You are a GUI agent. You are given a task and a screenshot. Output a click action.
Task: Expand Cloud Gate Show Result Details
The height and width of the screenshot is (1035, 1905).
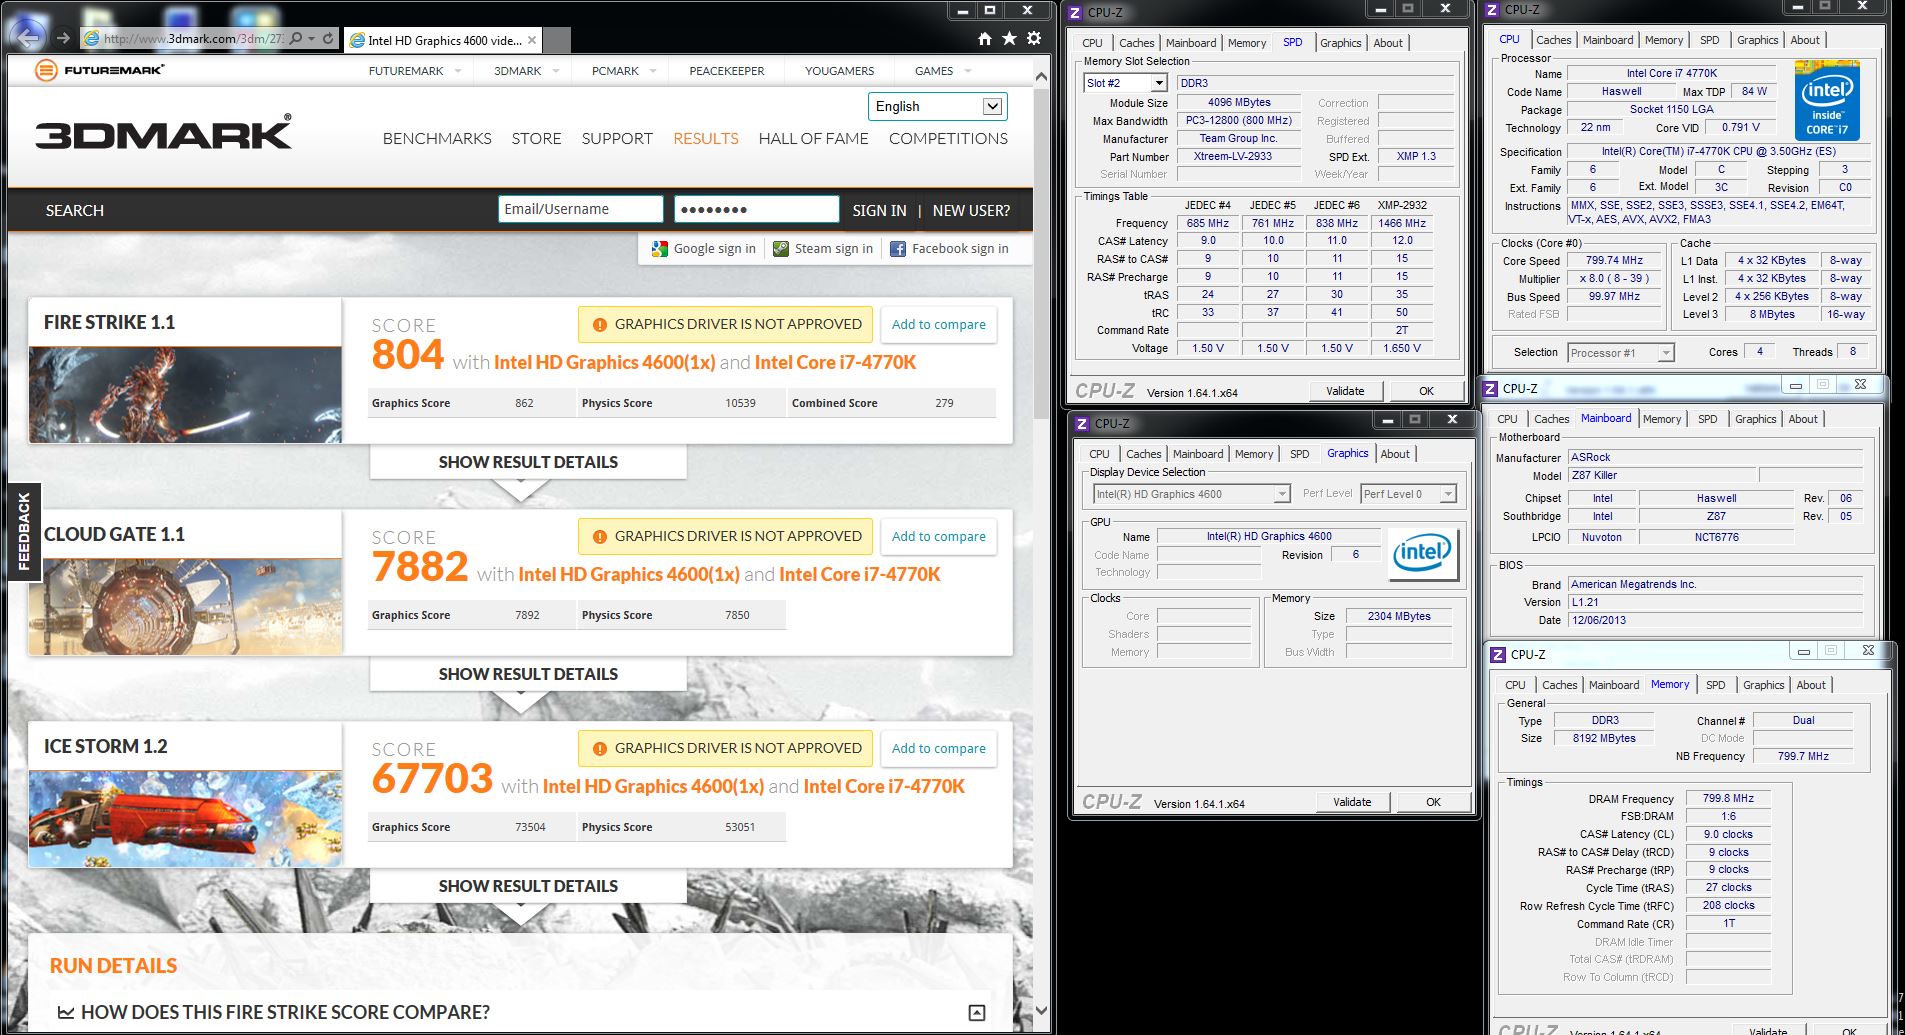pos(528,674)
